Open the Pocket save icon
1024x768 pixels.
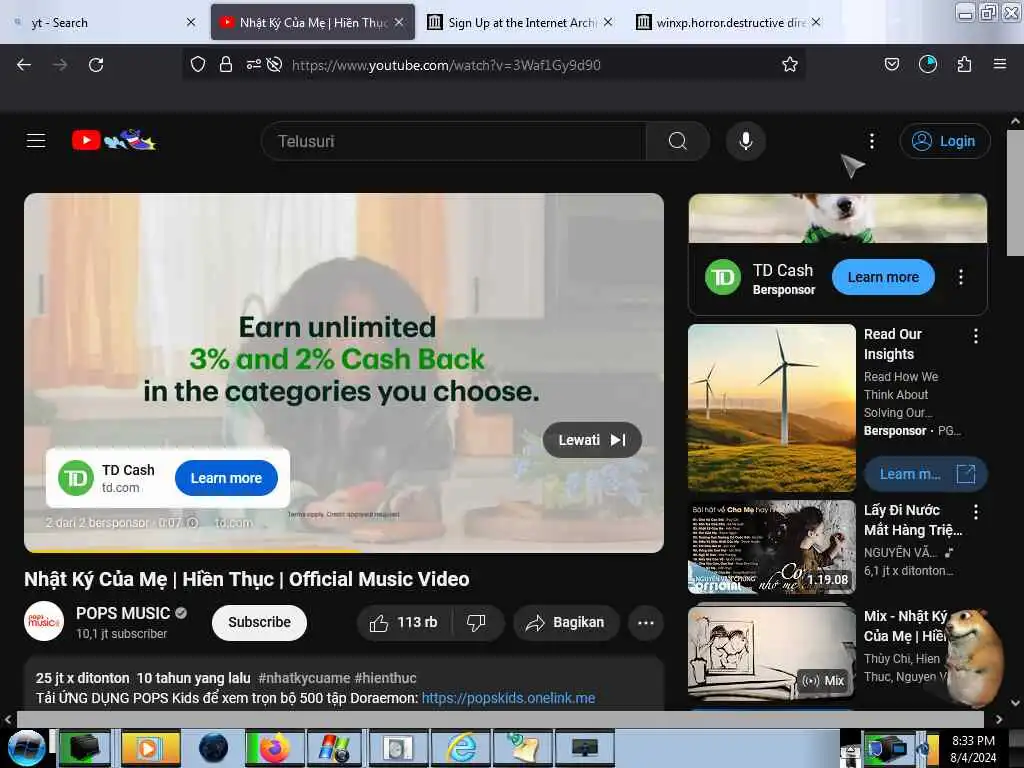(891, 64)
